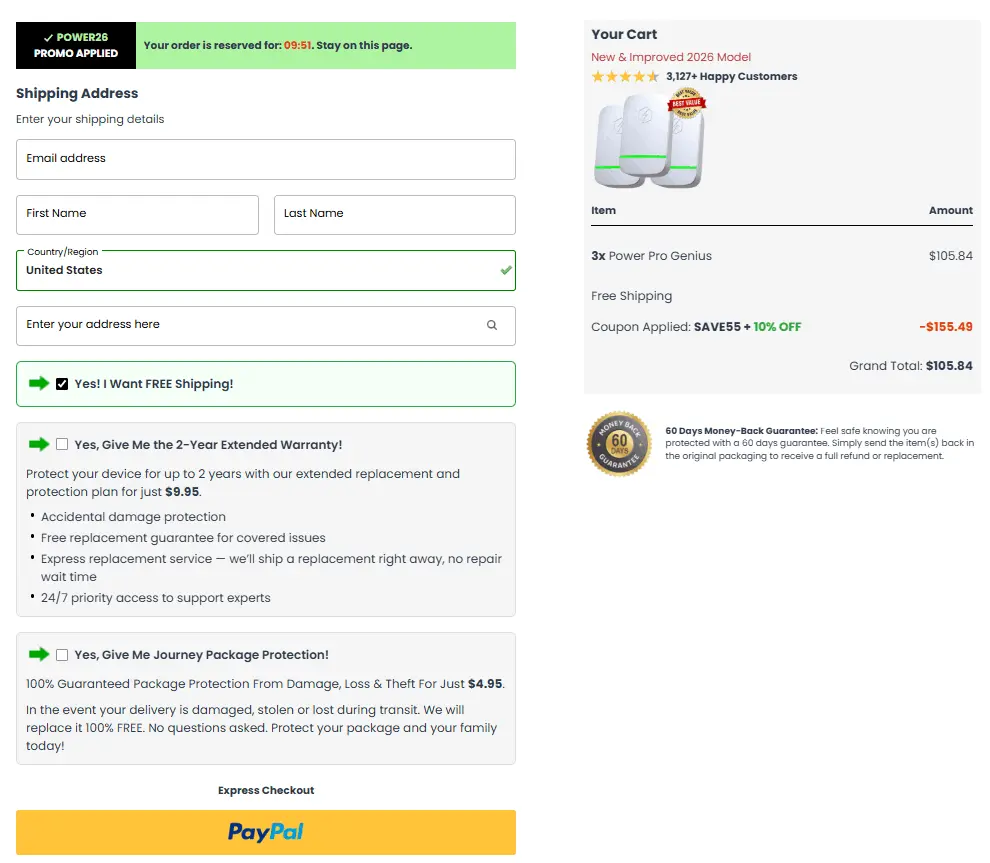
Task: Click the POWER26 PROMO APPLIED badge
Action: (x=75, y=45)
